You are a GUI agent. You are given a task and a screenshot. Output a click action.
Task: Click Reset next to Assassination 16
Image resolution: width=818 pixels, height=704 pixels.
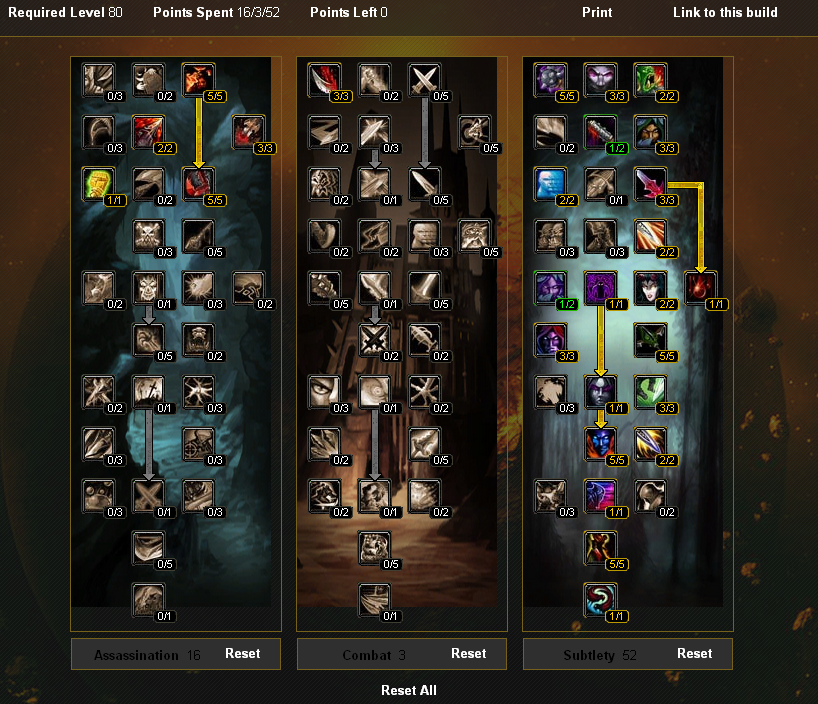pyautogui.click(x=243, y=653)
